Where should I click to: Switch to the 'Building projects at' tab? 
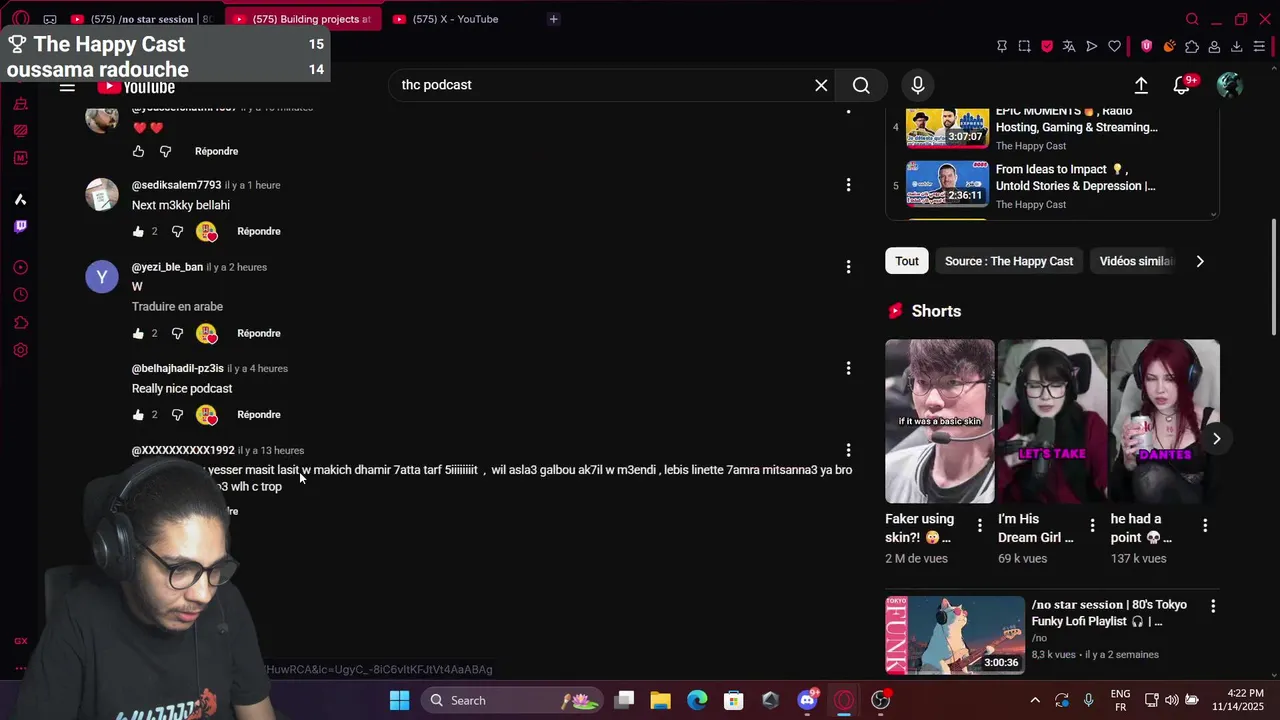[x=305, y=19]
